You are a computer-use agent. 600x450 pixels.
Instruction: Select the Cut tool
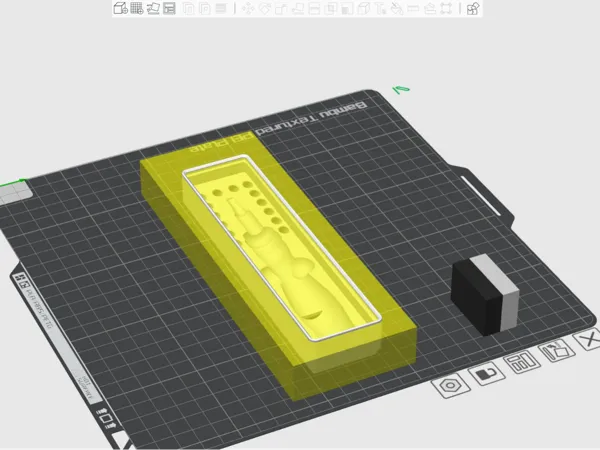(x=314, y=8)
